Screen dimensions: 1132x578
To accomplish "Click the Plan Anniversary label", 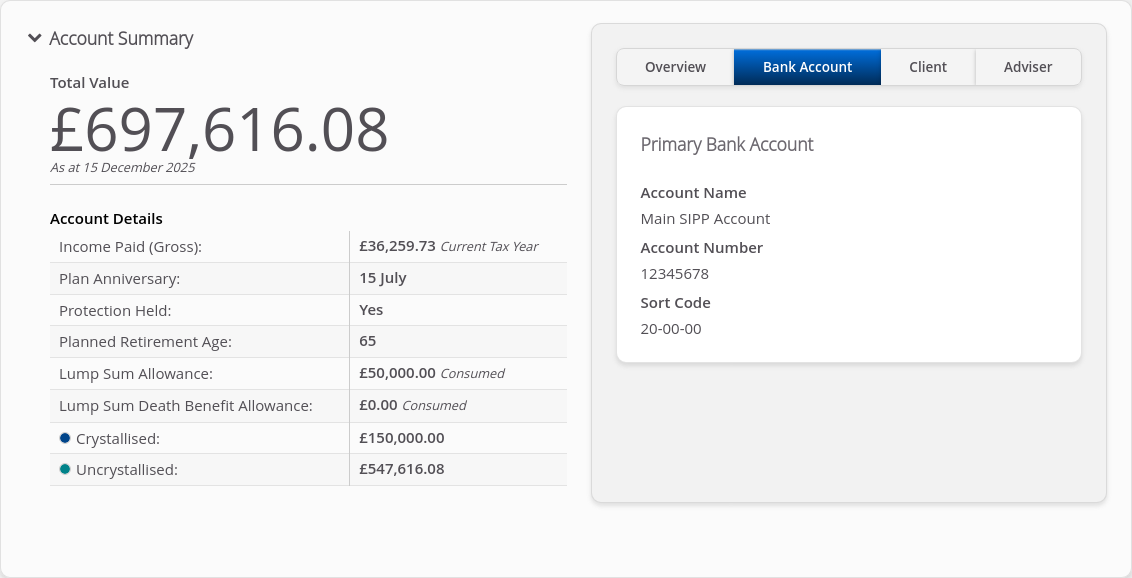I will click(120, 279).
